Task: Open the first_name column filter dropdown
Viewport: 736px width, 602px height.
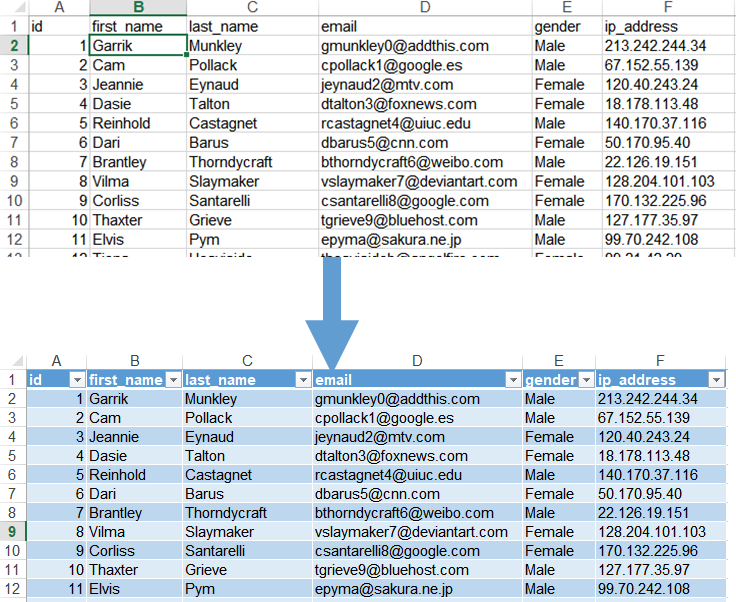Action: tap(174, 380)
